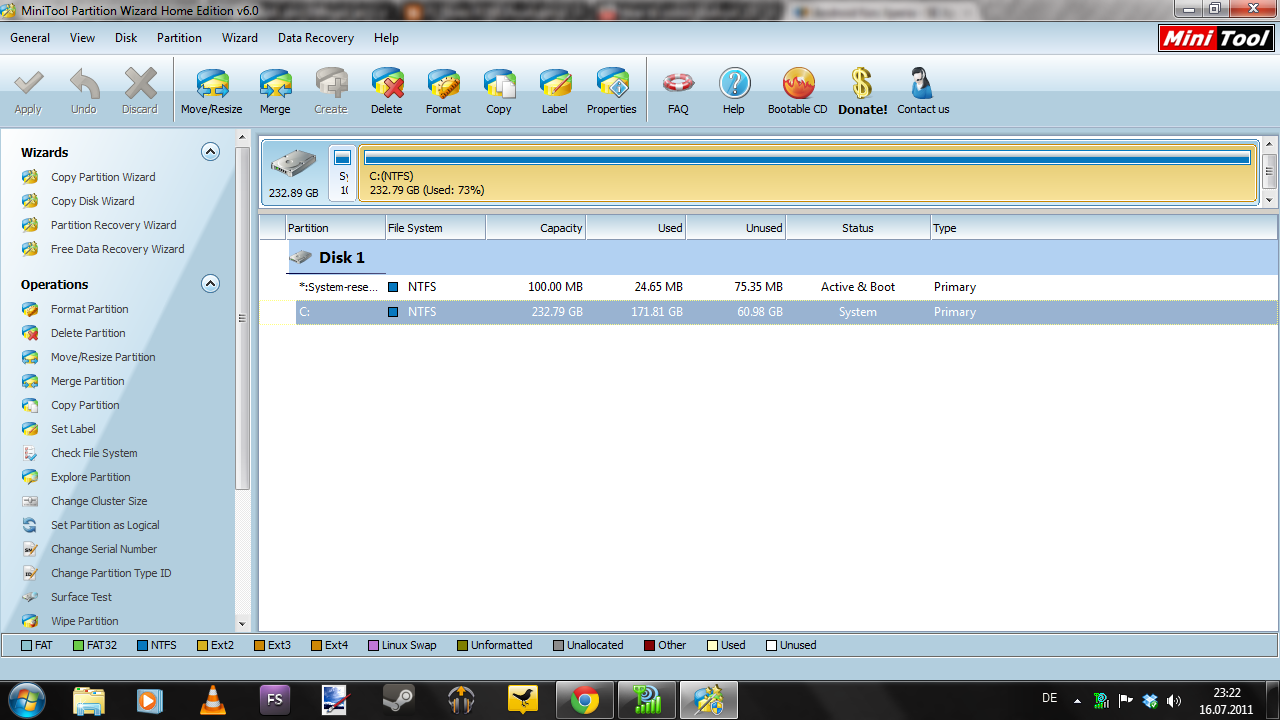1280x720 pixels.
Task: Click Format Partition in Operations
Action: (x=90, y=309)
